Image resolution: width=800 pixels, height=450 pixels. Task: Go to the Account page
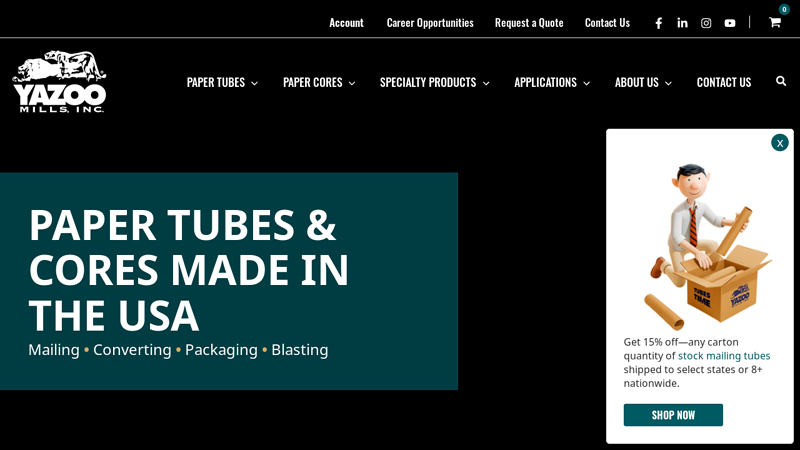346,22
